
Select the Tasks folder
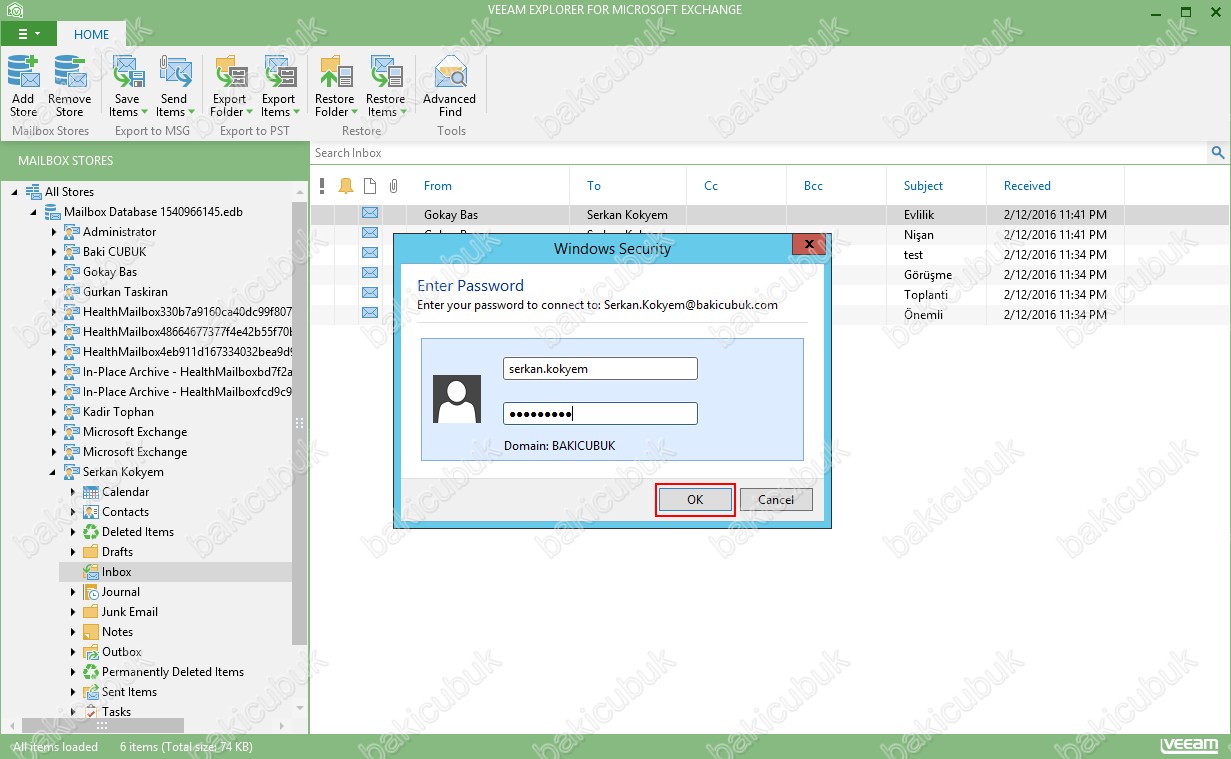[116, 712]
